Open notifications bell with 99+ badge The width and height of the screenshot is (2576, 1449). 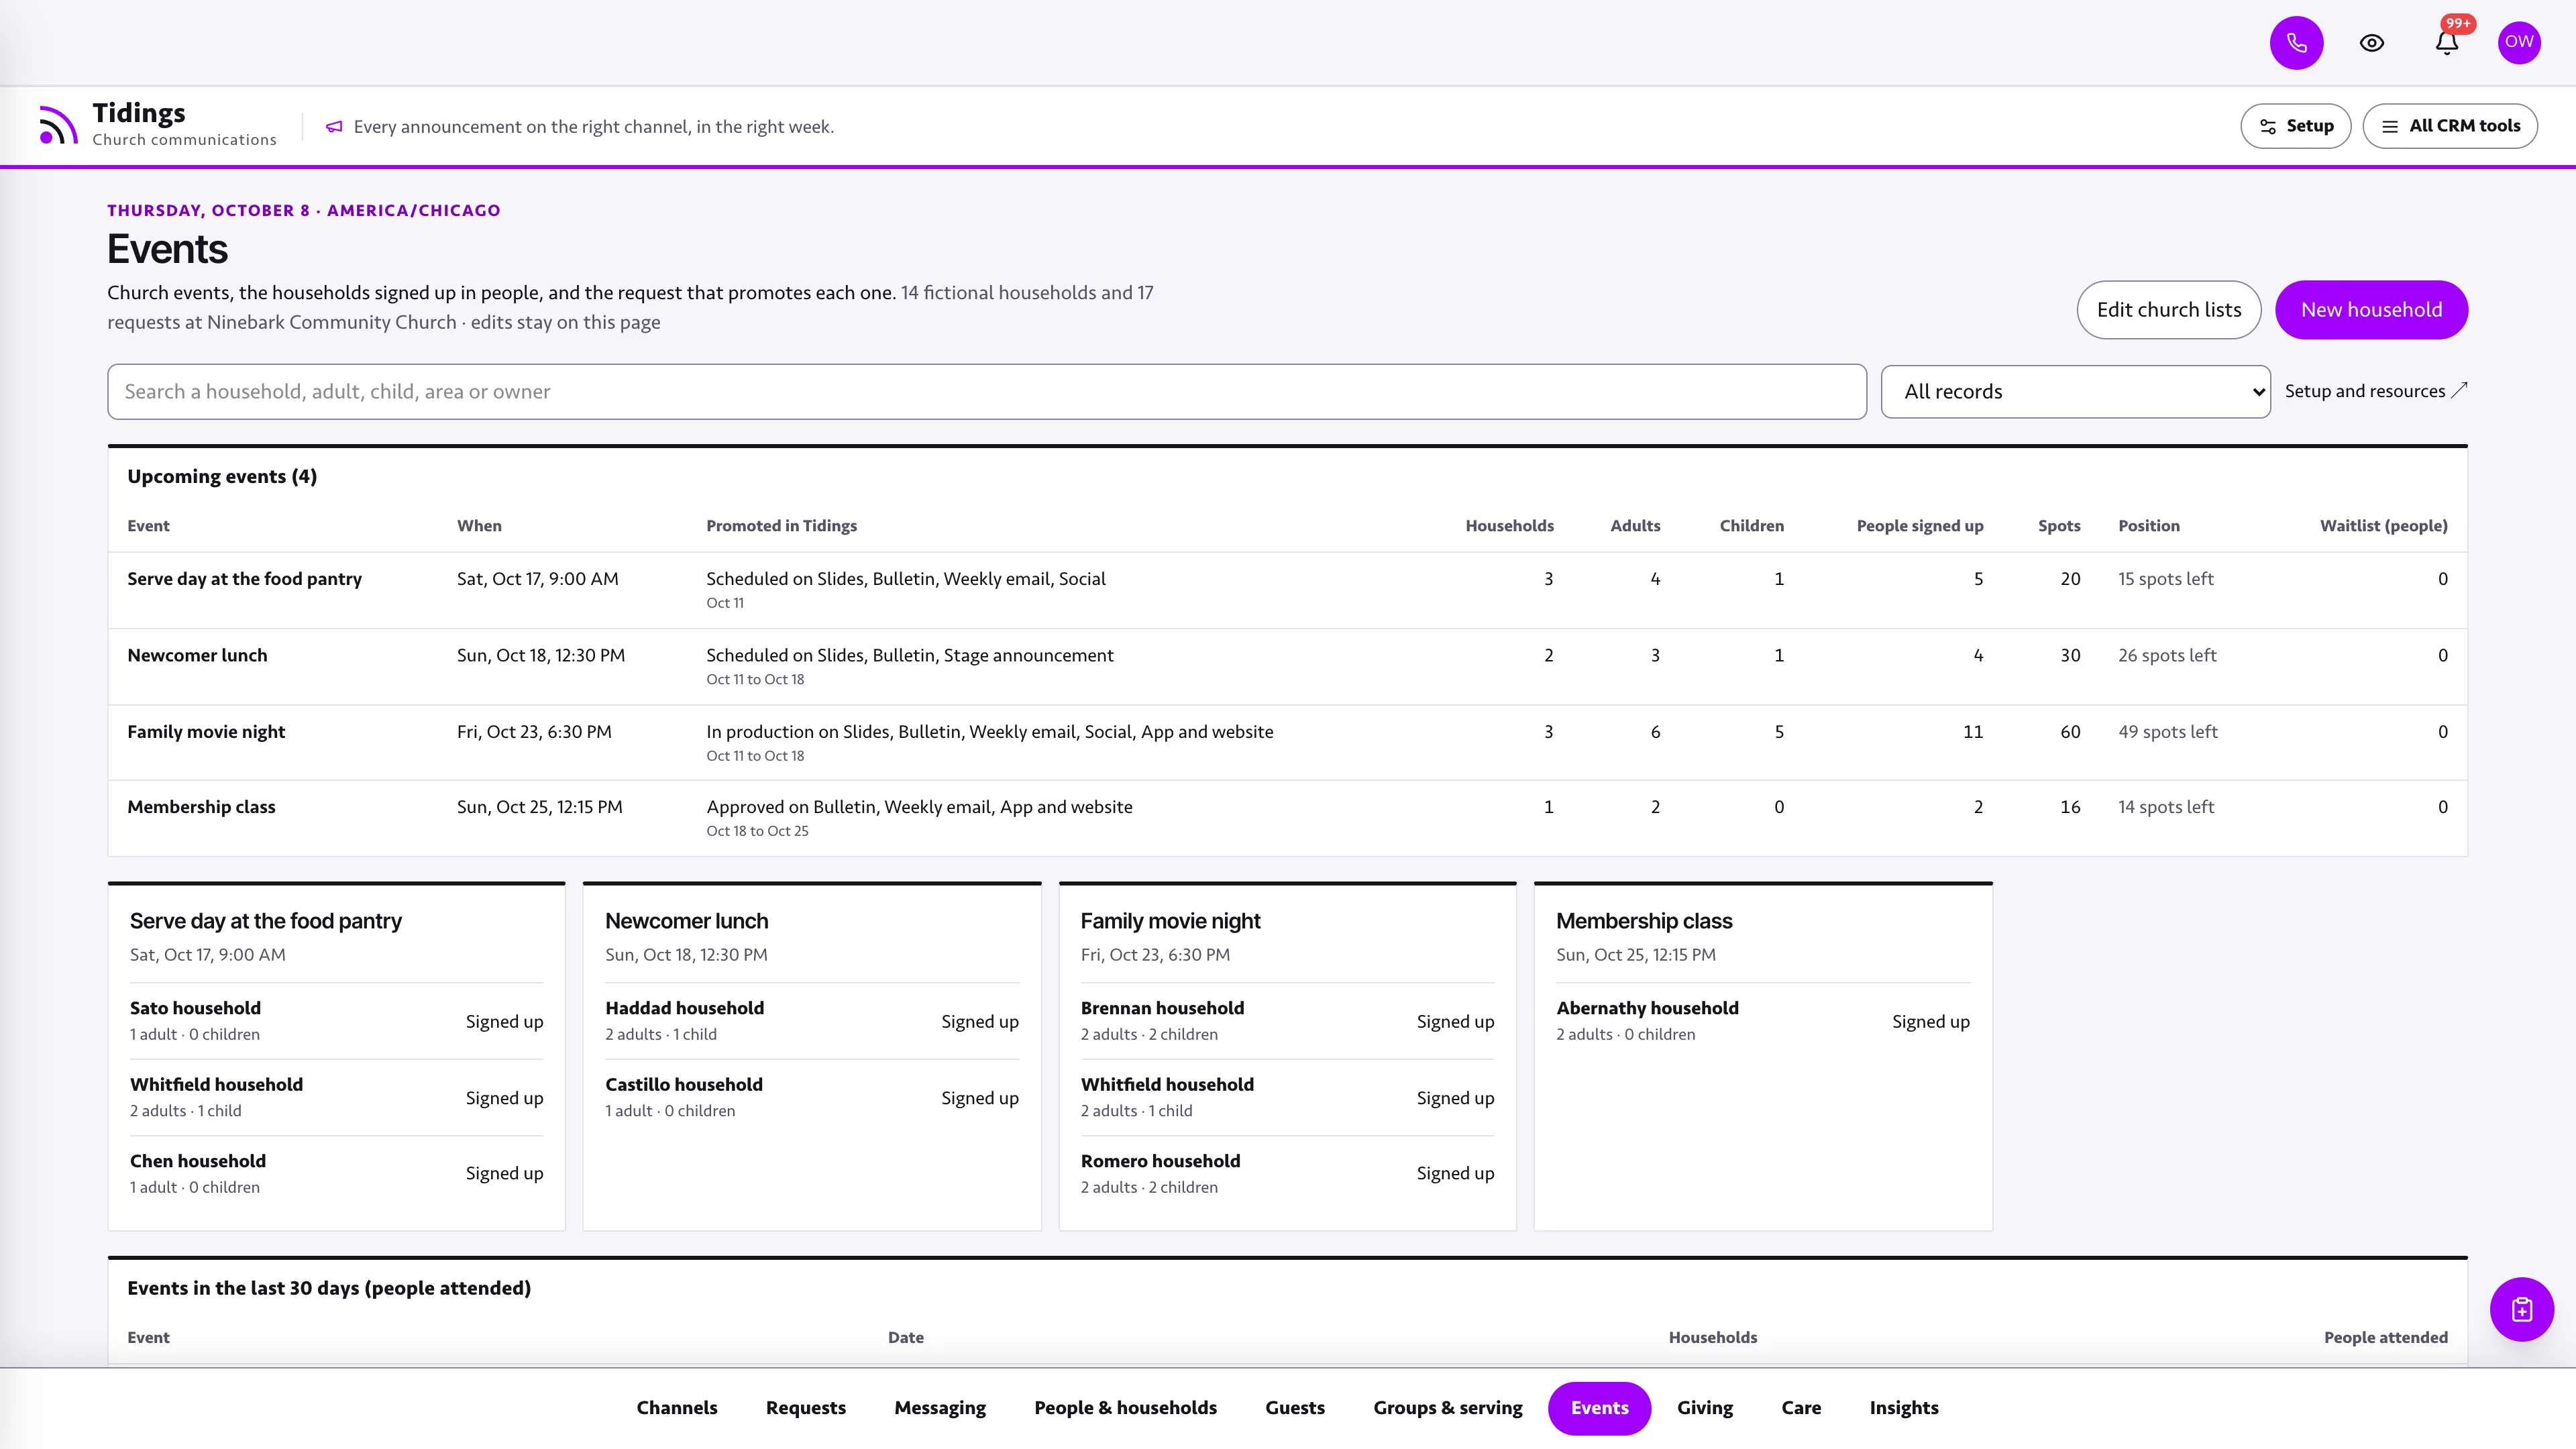tap(2446, 42)
